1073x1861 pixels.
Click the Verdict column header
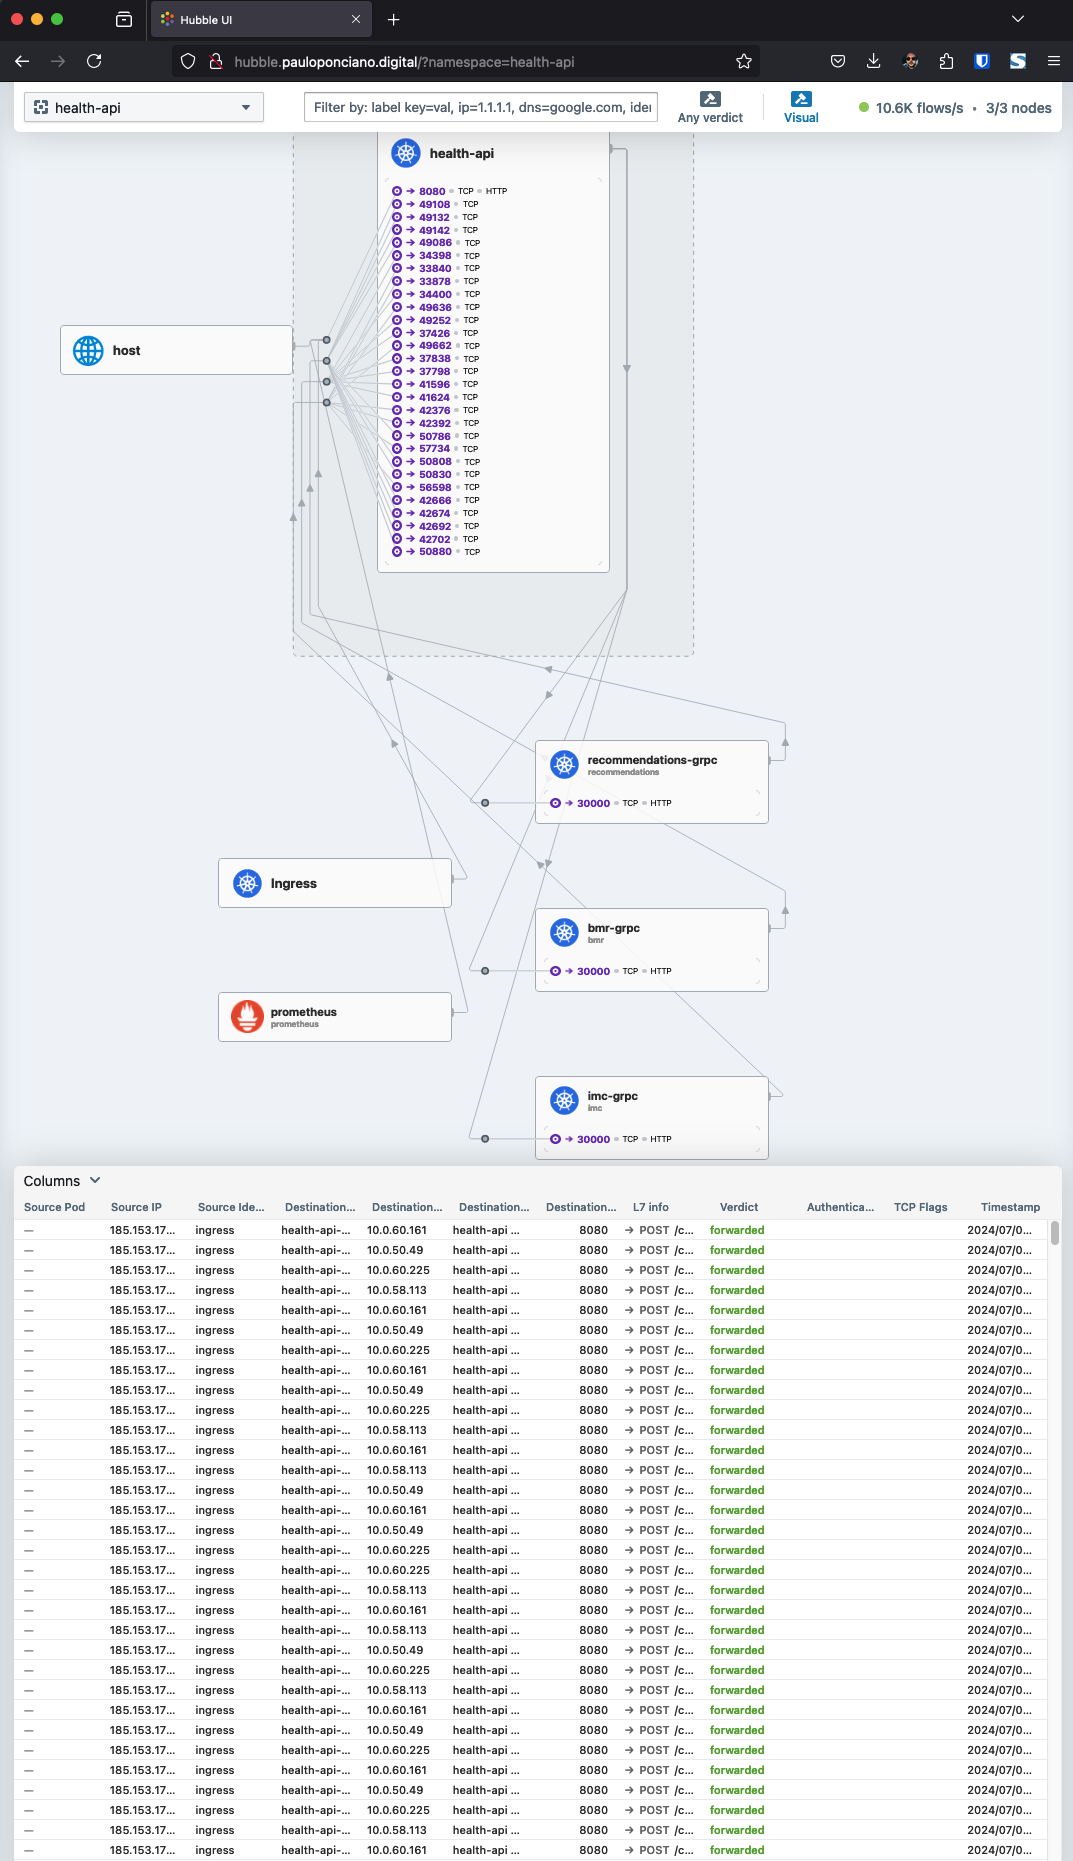click(x=739, y=1207)
